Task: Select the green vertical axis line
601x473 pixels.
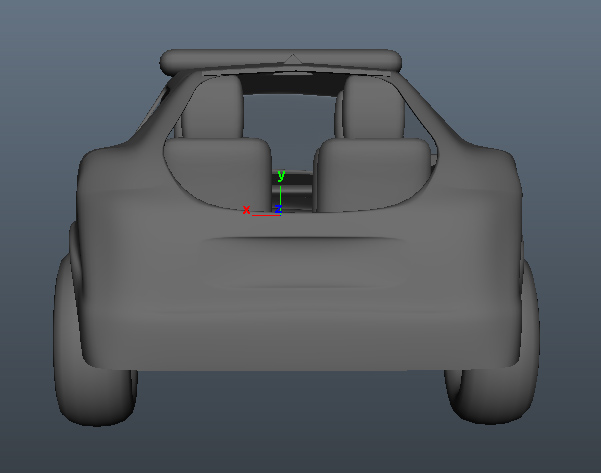Action: tap(280, 193)
